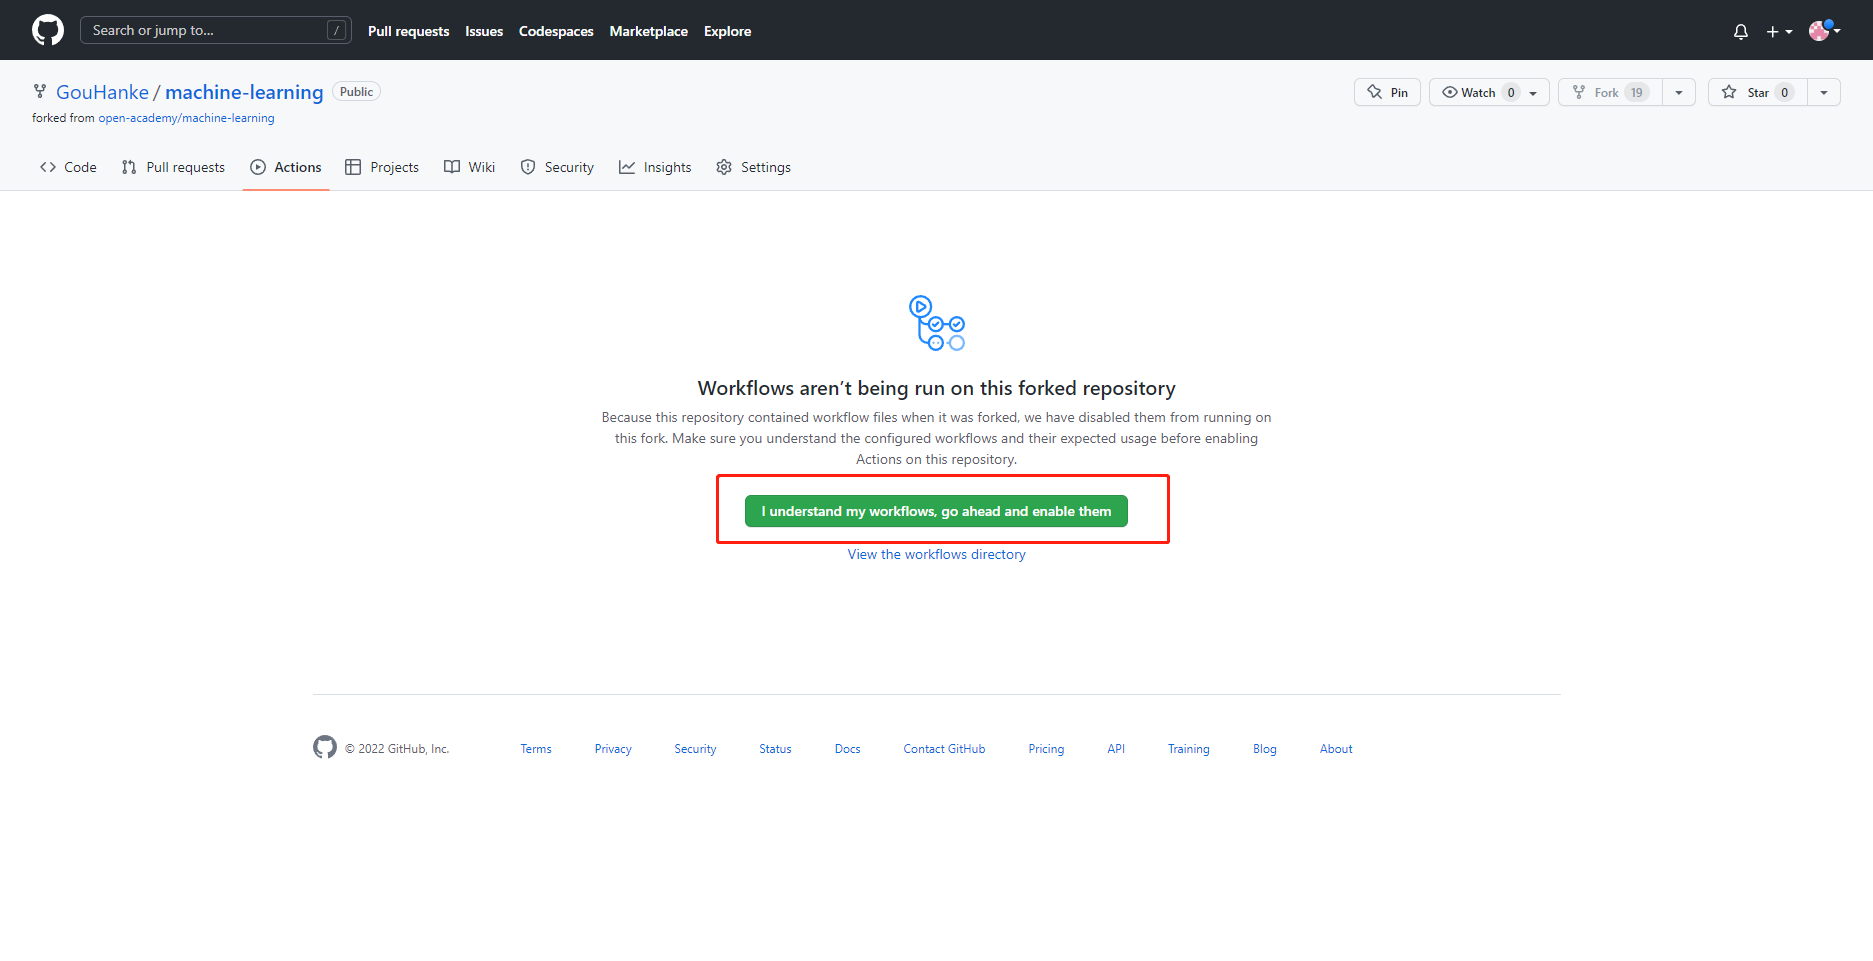Open the Pricing footer link
This screenshot has width=1873, height=961.
coord(1046,749)
